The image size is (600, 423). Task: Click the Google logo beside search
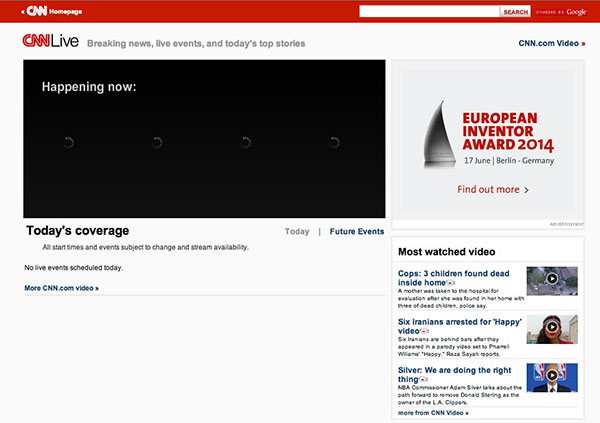click(576, 12)
